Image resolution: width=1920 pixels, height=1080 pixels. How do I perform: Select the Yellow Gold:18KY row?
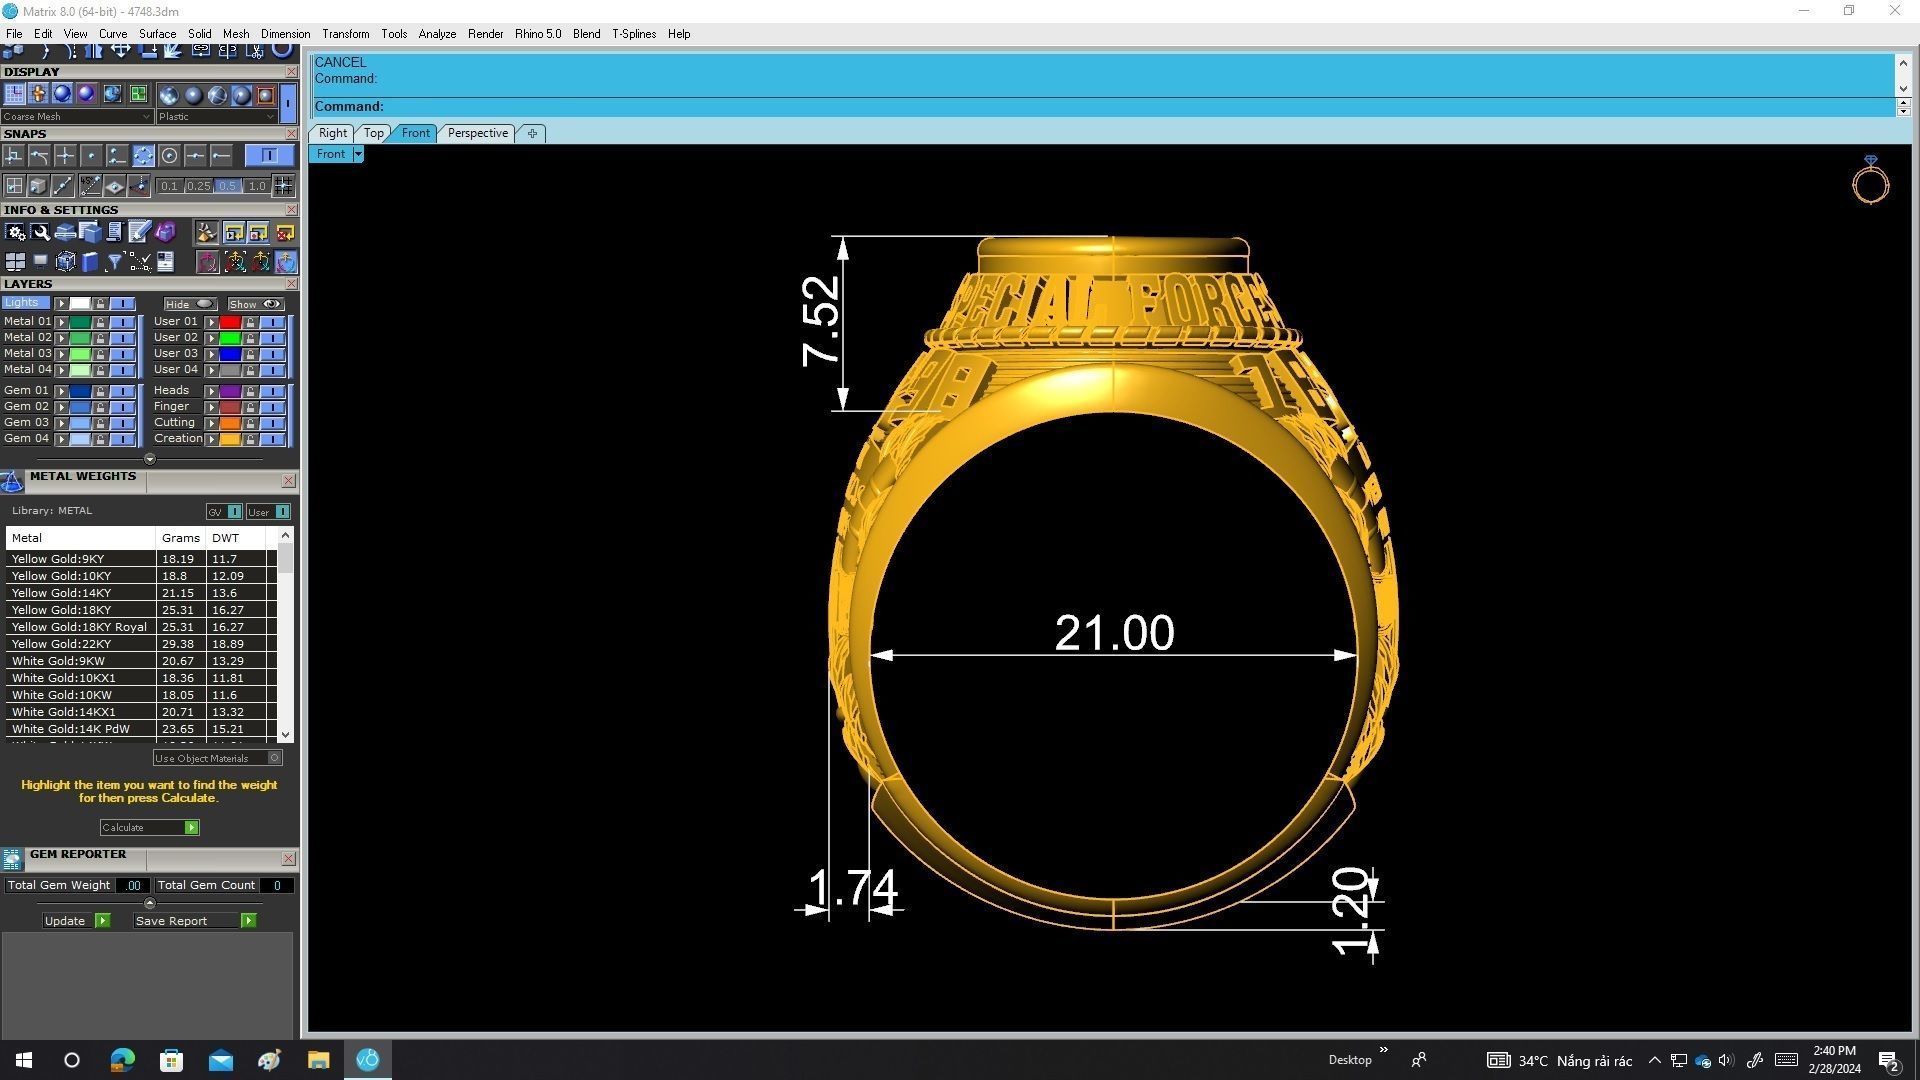pyautogui.click(x=136, y=610)
